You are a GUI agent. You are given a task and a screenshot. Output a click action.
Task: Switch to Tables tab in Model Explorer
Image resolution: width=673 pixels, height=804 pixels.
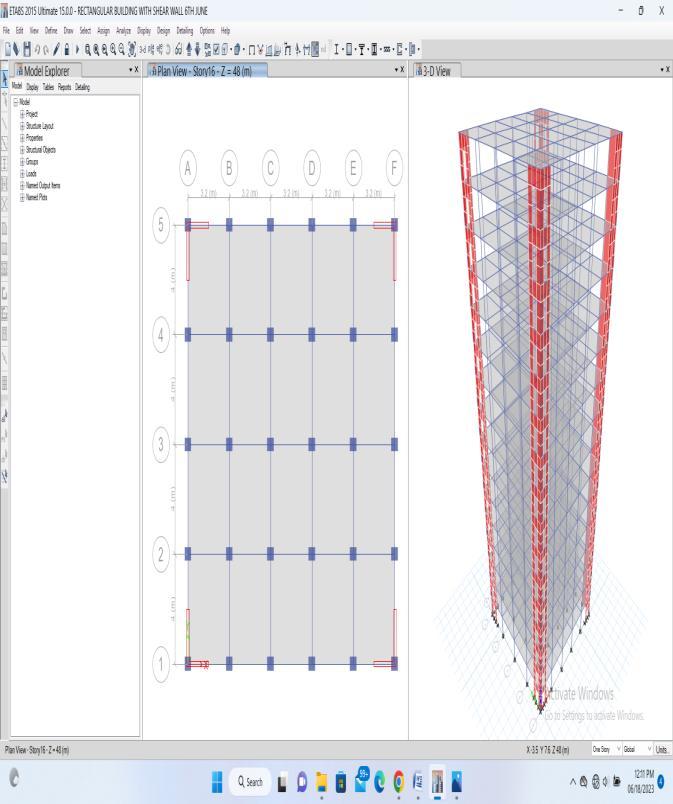pos(48,87)
